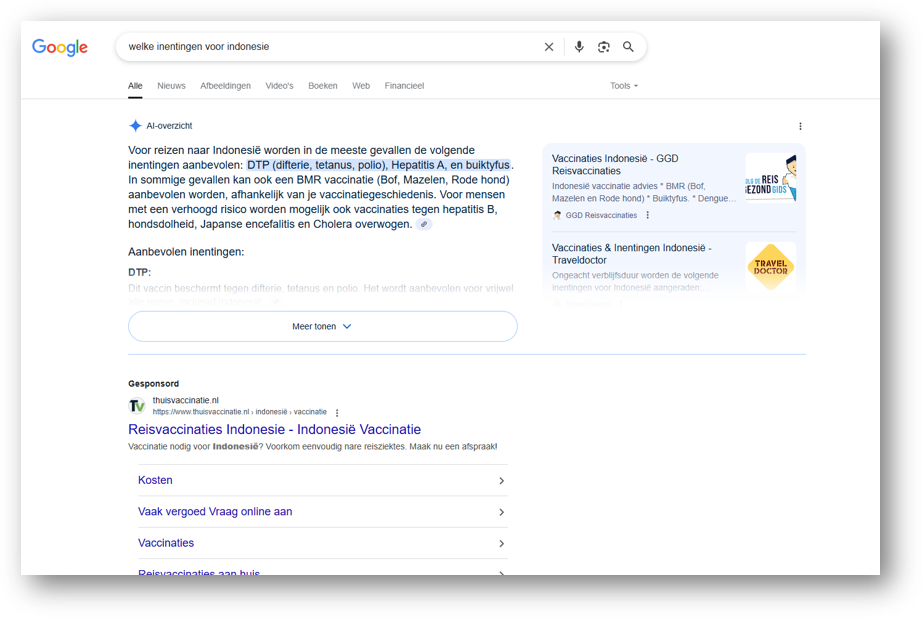
Task: Switch to the Nieuws tab
Action: [x=171, y=86]
